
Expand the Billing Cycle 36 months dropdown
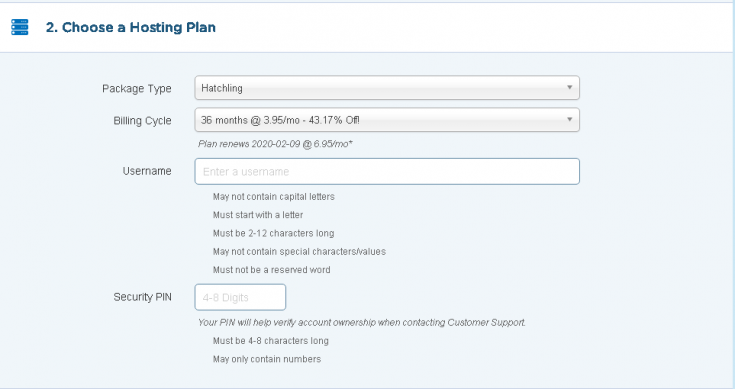click(387, 120)
